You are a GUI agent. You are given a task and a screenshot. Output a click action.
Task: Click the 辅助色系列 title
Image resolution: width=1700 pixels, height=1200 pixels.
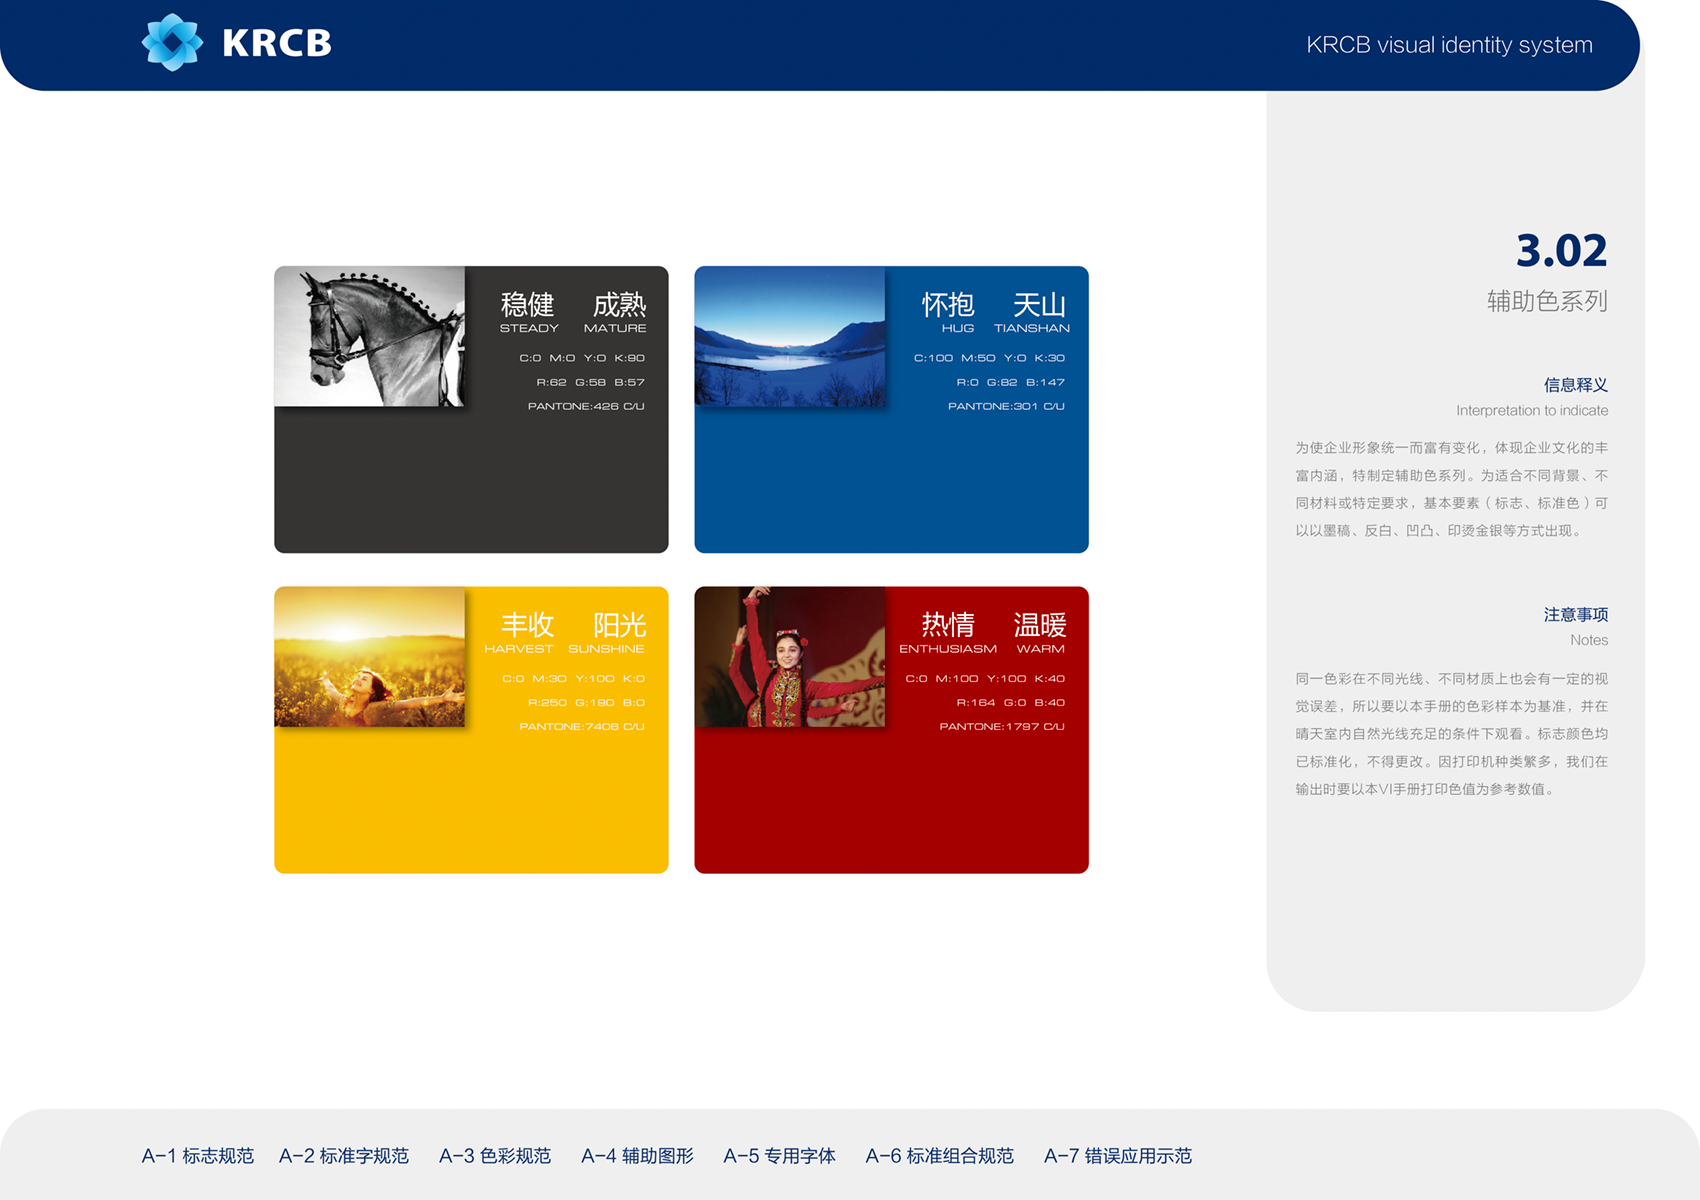click(x=1547, y=301)
